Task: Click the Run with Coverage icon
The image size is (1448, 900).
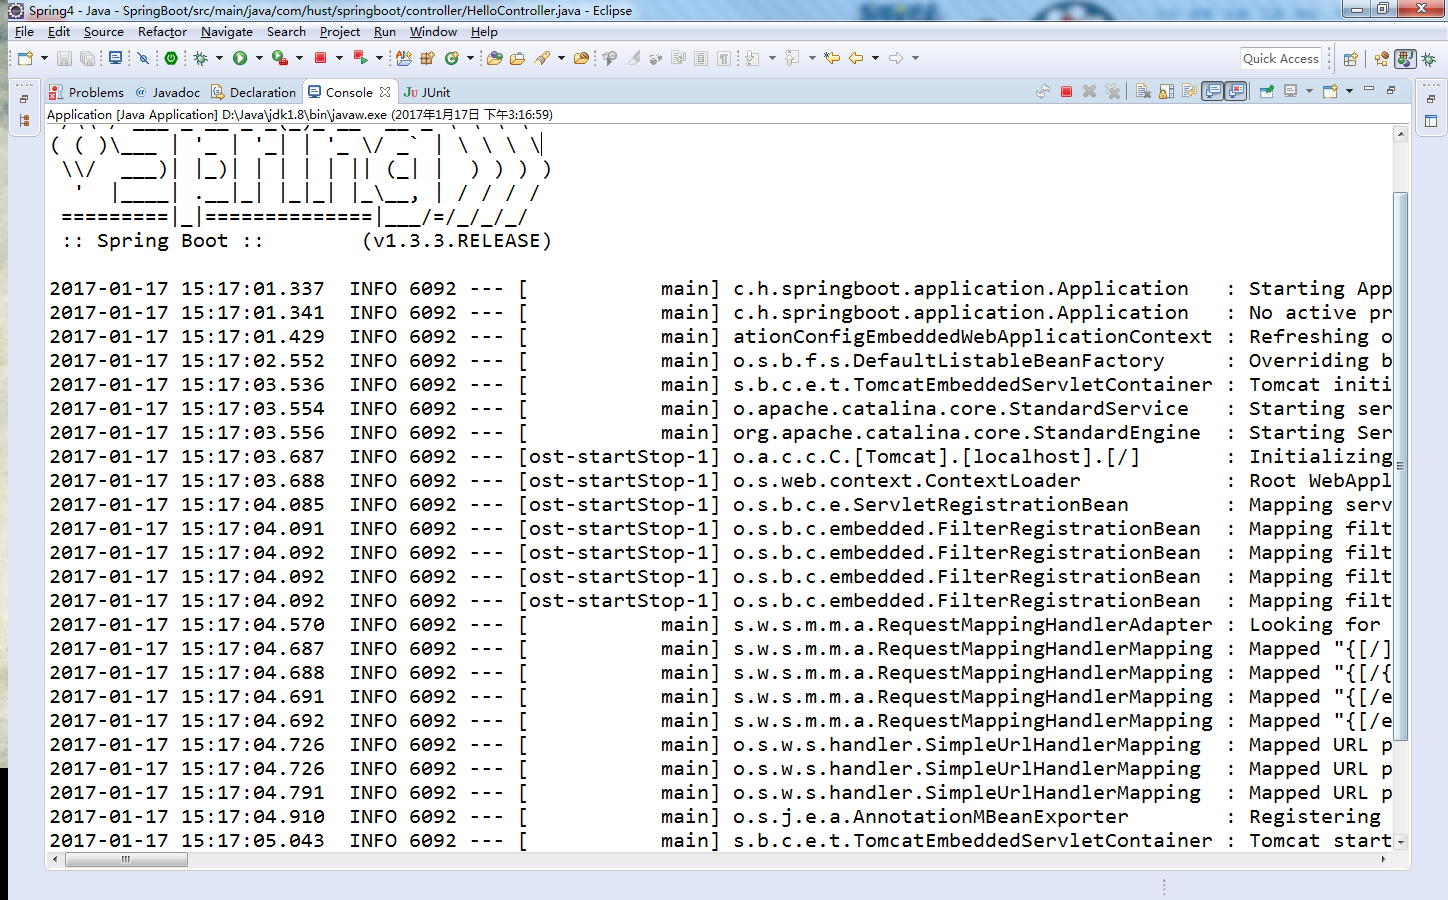Action: pyautogui.click(x=280, y=58)
